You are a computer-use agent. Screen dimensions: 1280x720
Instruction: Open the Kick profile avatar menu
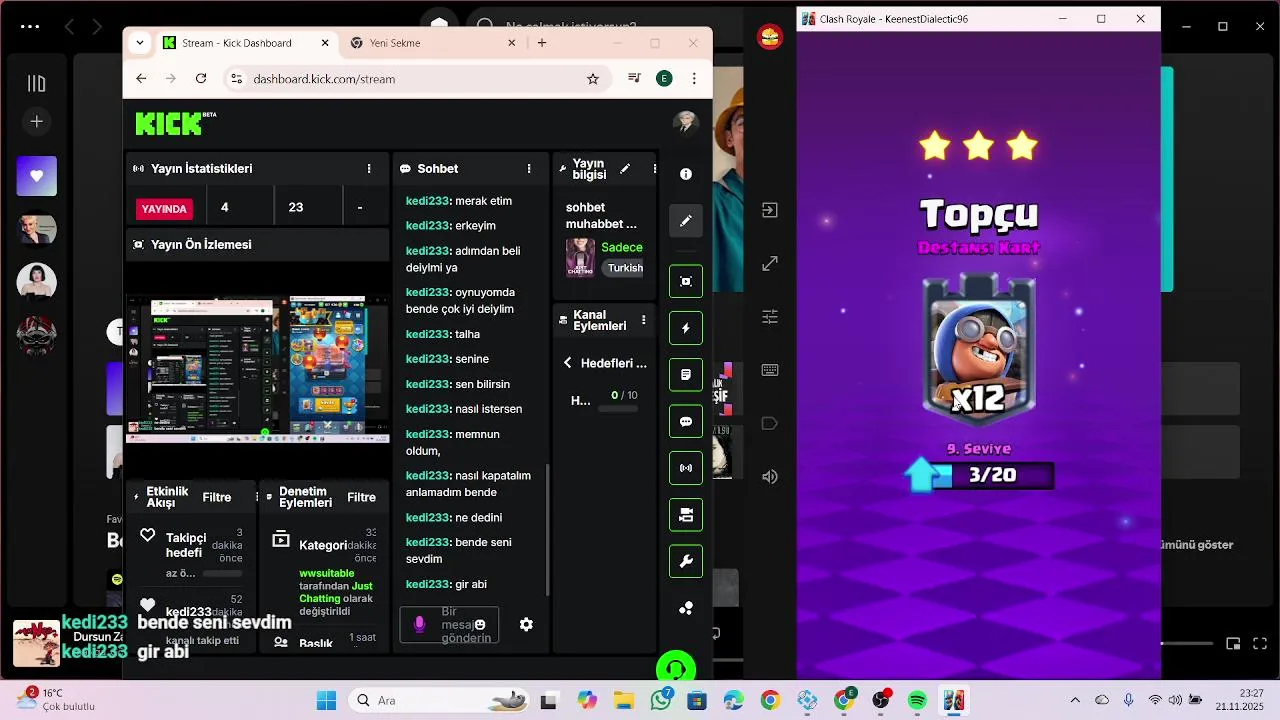point(685,122)
